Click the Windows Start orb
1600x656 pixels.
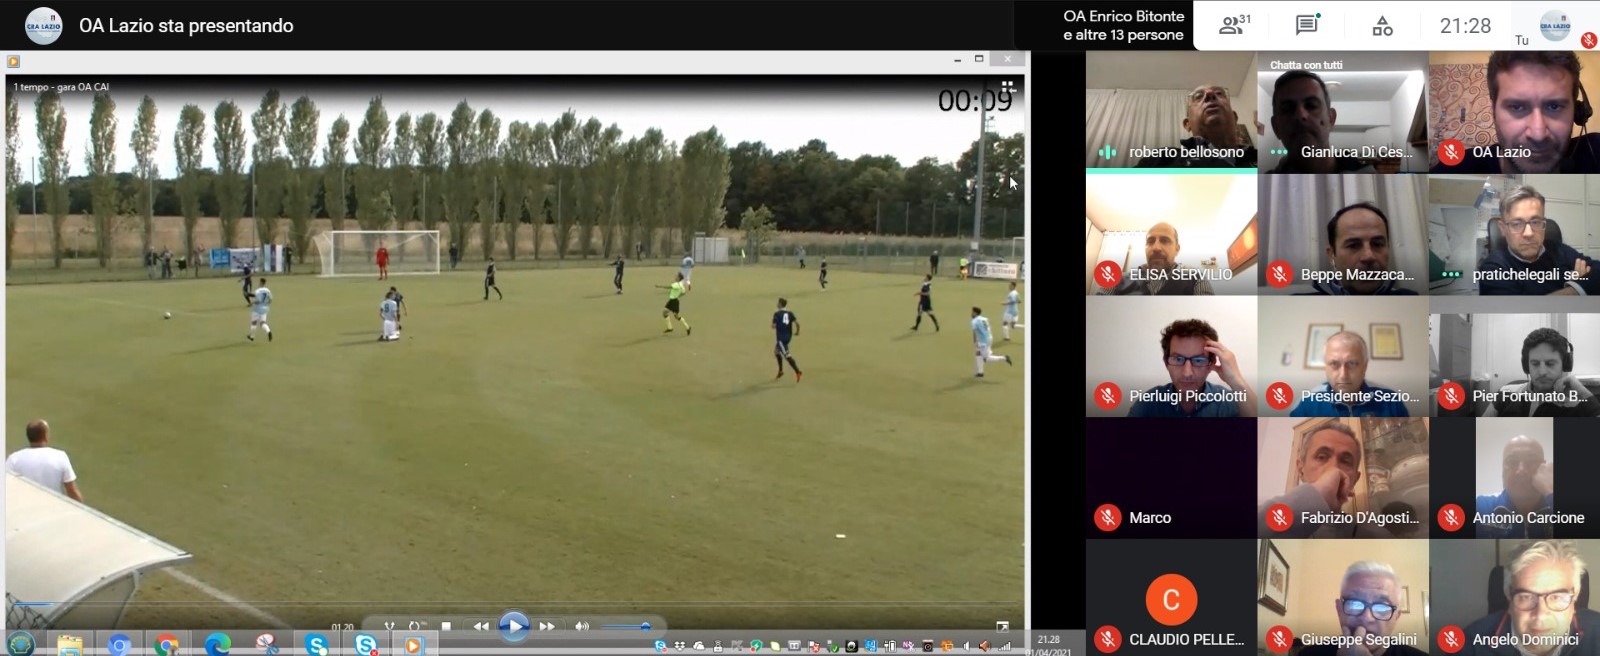(x=21, y=644)
